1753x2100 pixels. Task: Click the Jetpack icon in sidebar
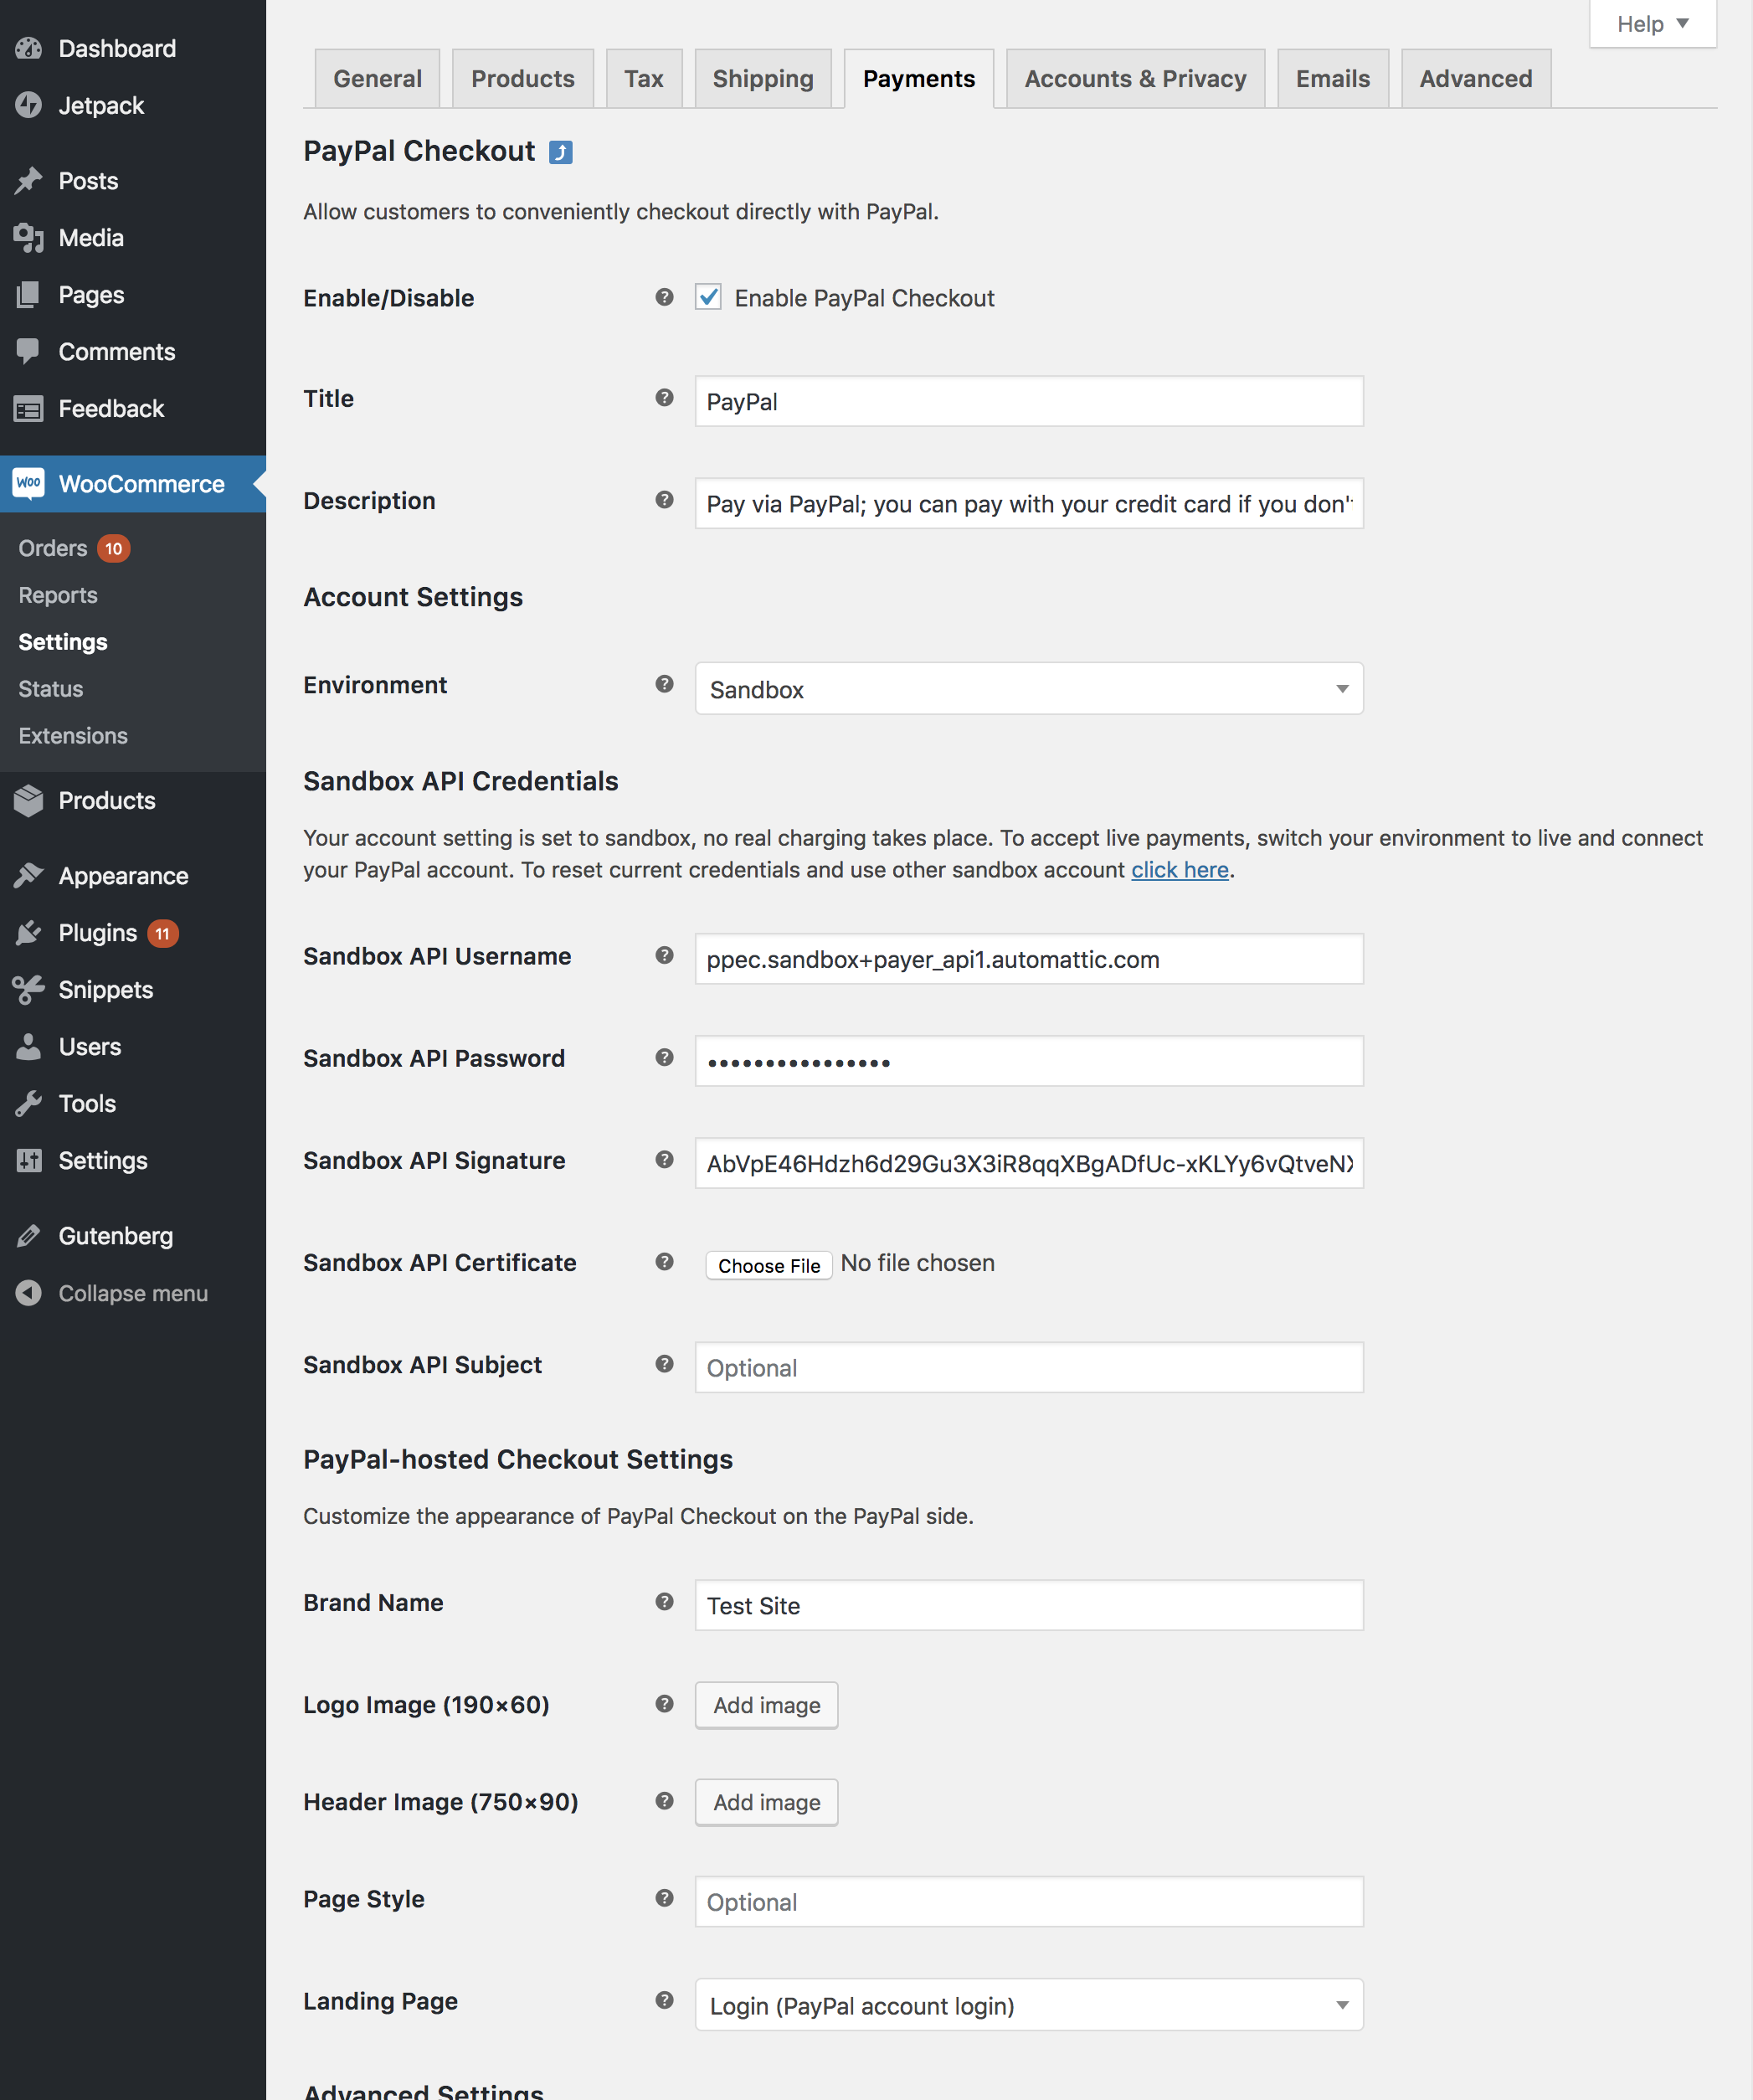coord(29,105)
